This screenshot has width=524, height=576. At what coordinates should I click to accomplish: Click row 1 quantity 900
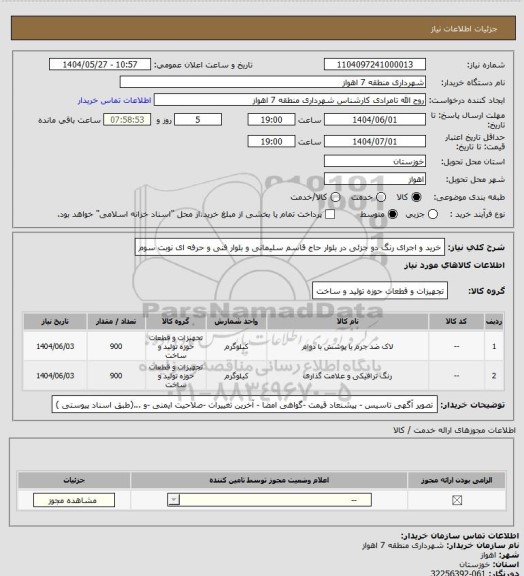[116, 346]
